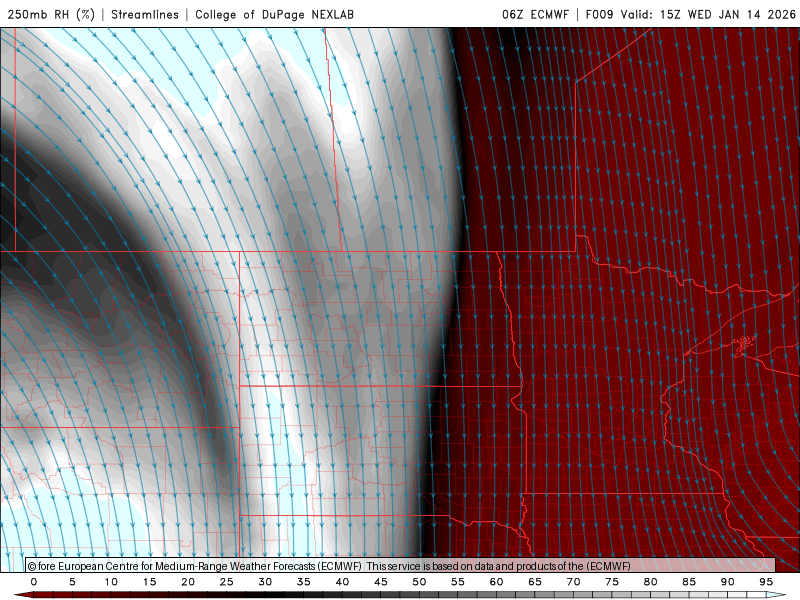Click the "Streamlines" label in header
The width and height of the screenshot is (800, 600).
click(145, 14)
